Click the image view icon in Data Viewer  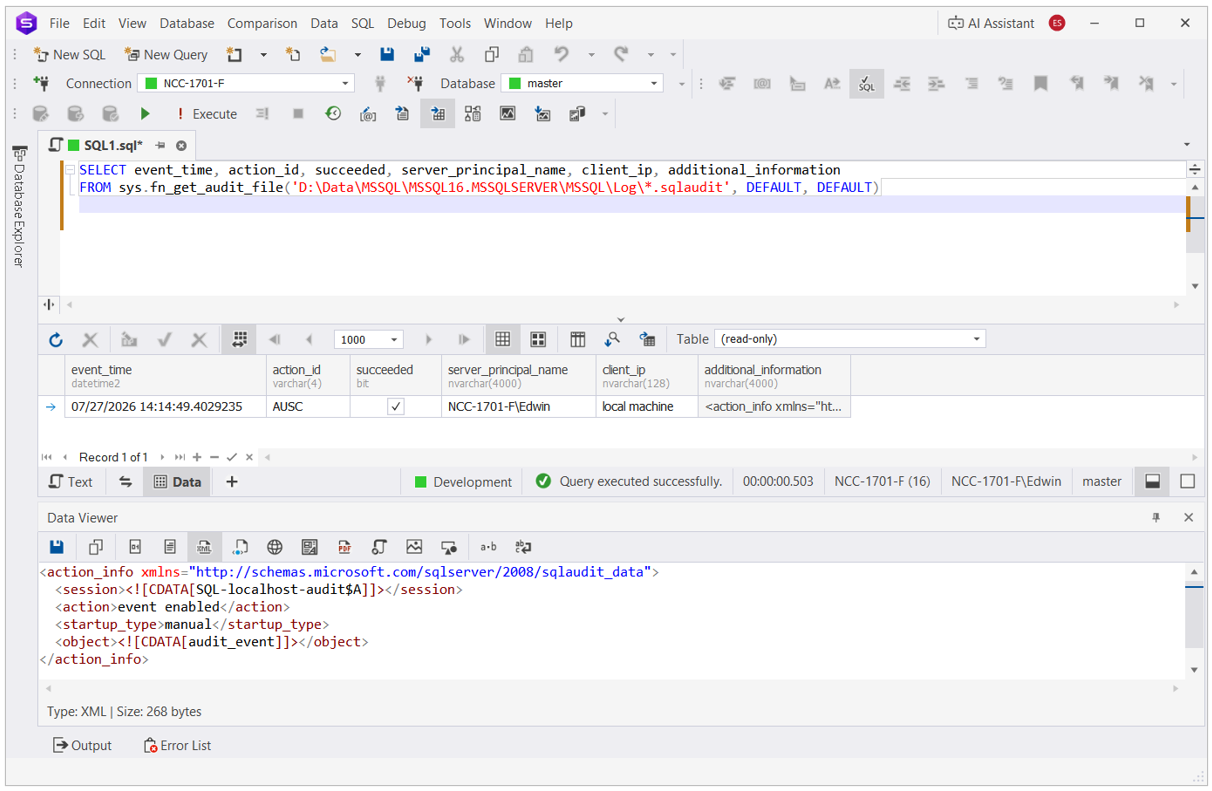pyautogui.click(x=414, y=547)
